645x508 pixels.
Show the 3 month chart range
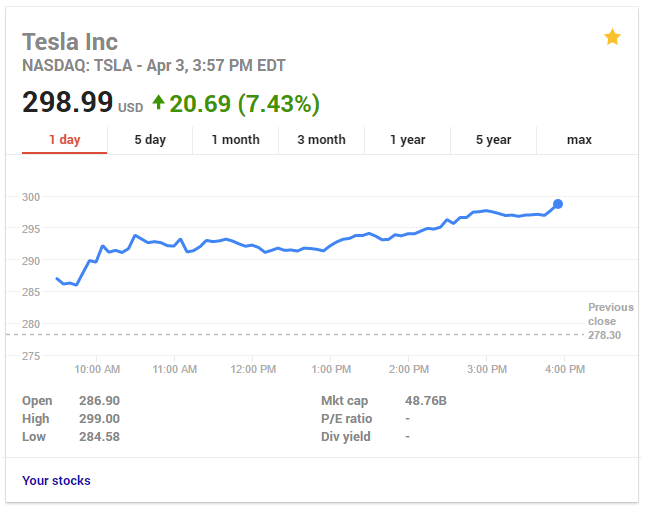(322, 140)
